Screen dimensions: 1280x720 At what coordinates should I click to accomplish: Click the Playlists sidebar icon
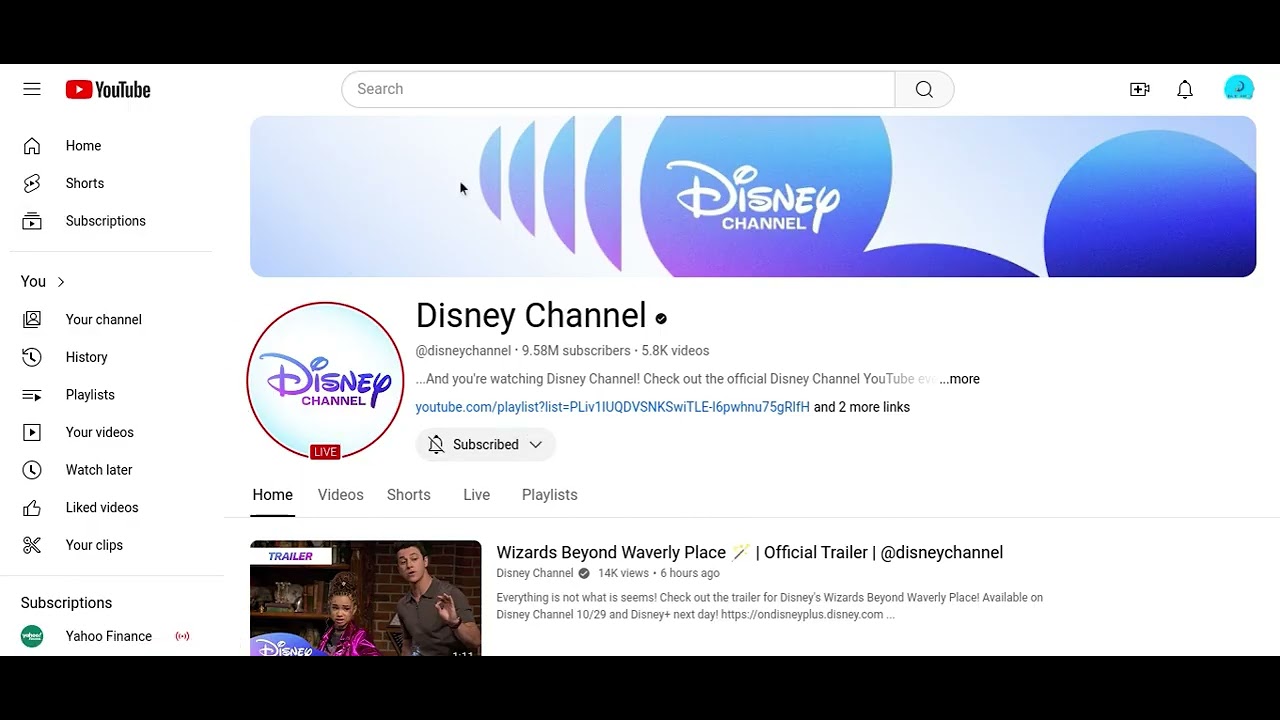point(32,395)
